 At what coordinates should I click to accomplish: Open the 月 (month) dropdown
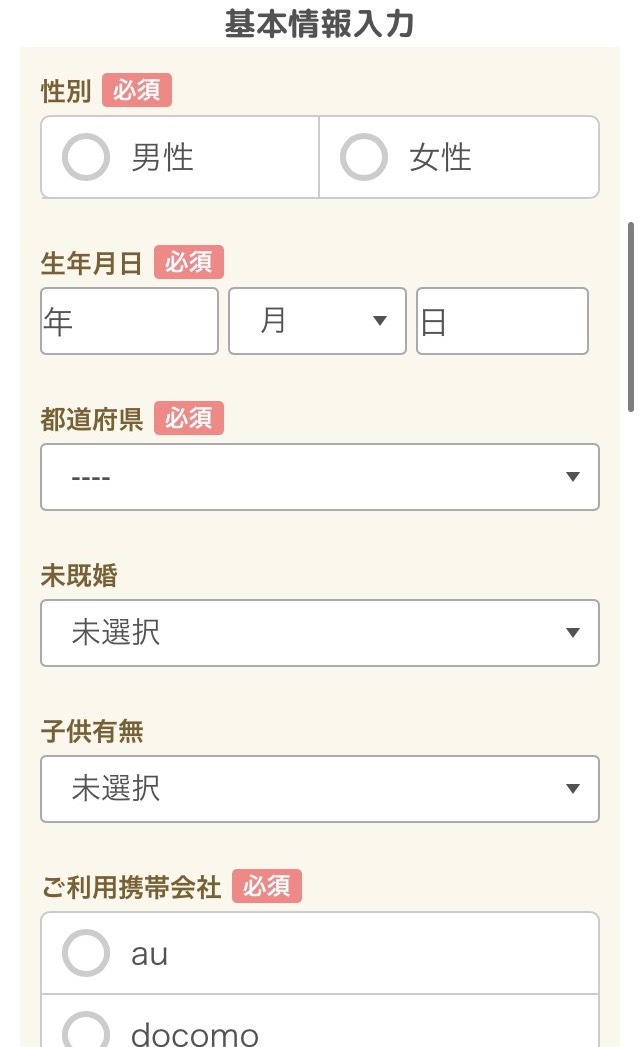(316, 320)
